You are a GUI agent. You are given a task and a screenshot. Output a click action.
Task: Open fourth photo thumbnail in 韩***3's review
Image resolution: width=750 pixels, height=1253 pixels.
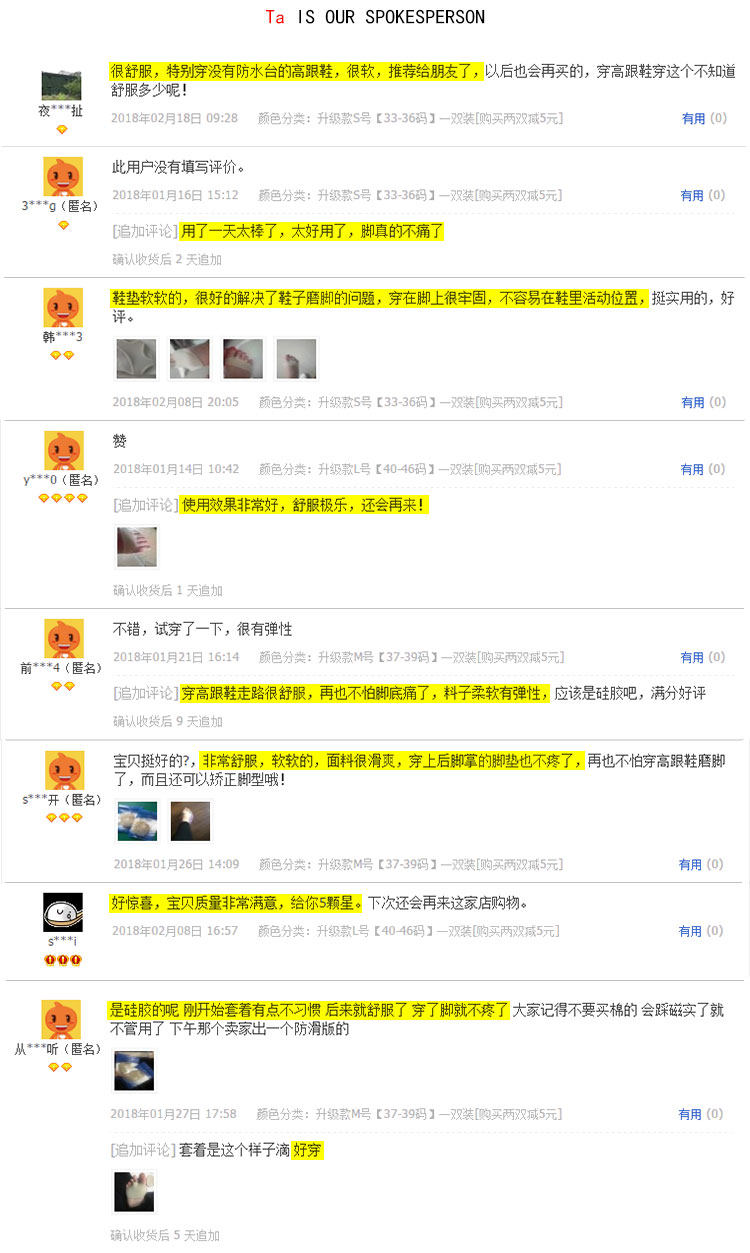pyautogui.click(x=296, y=359)
